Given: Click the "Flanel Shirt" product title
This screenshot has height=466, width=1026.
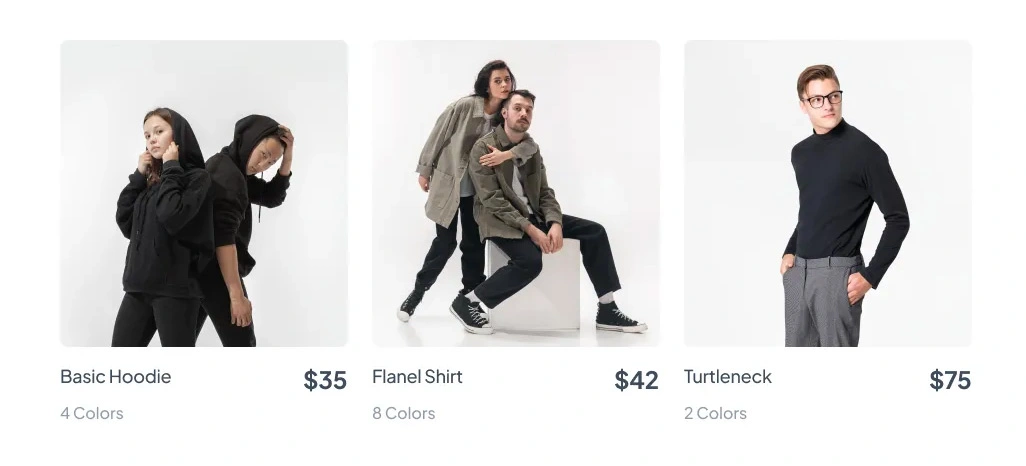Looking at the screenshot, I should click(x=417, y=377).
